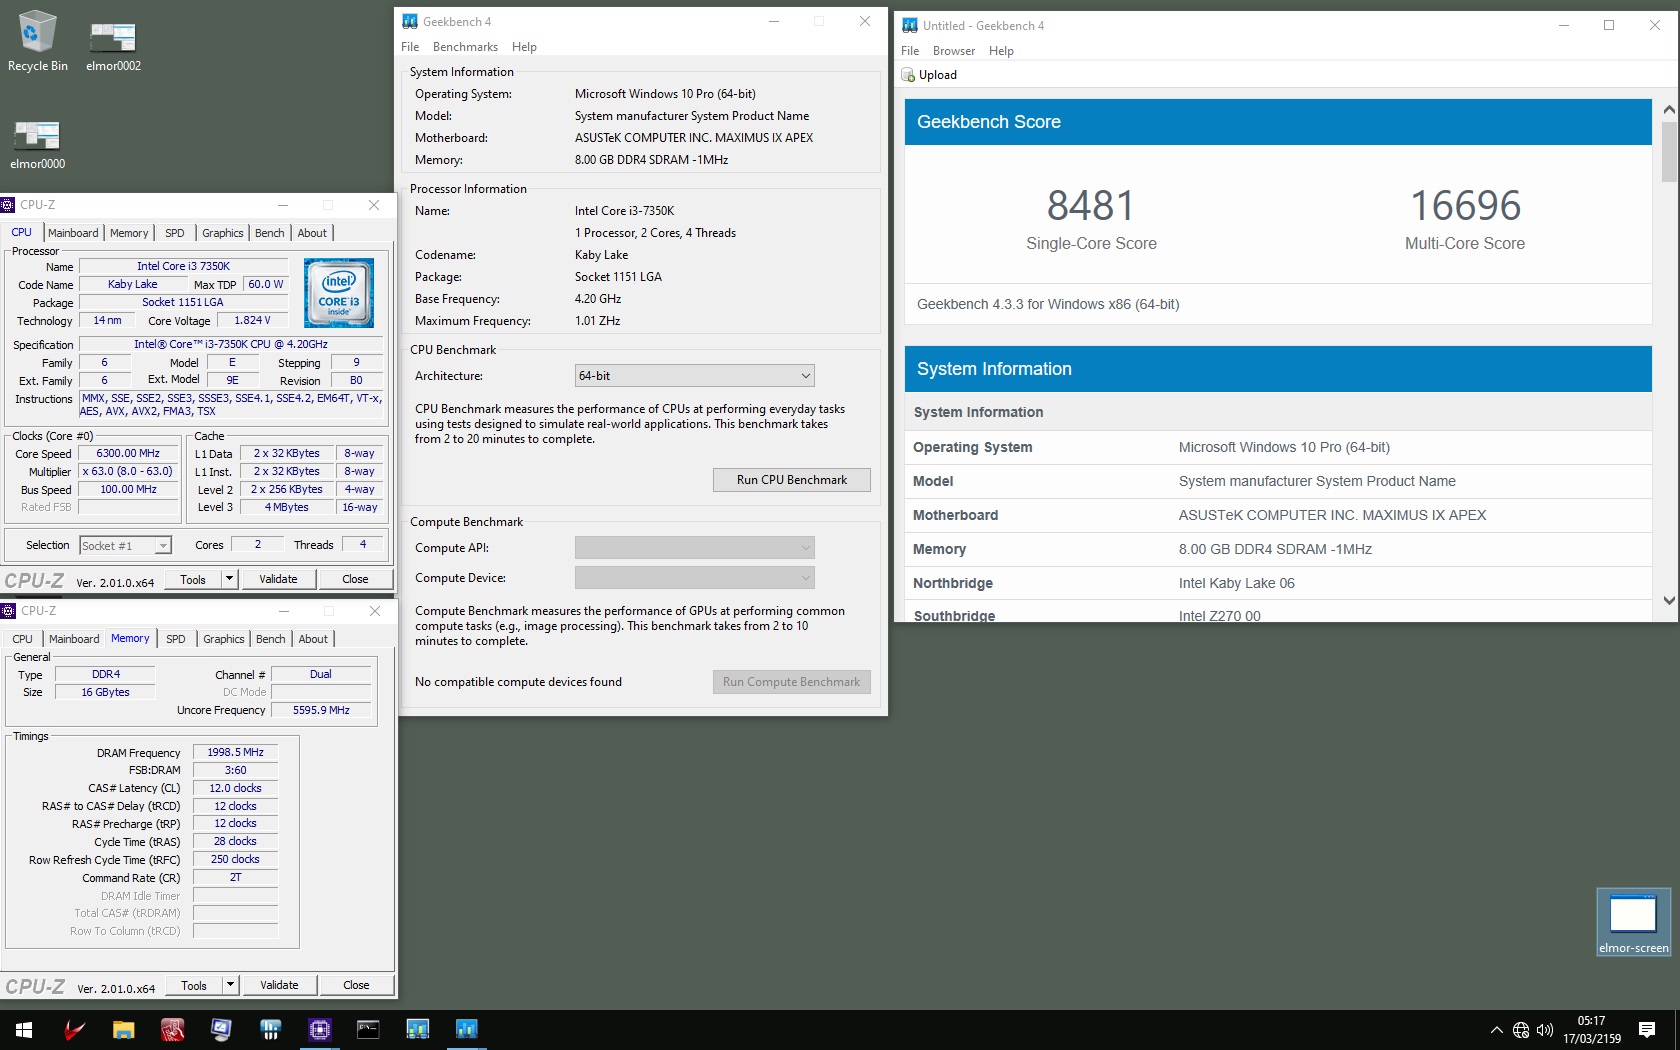Screen dimensions: 1680x1050
Task: Click the Run Compute Benchmark button
Action: [791, 682]
